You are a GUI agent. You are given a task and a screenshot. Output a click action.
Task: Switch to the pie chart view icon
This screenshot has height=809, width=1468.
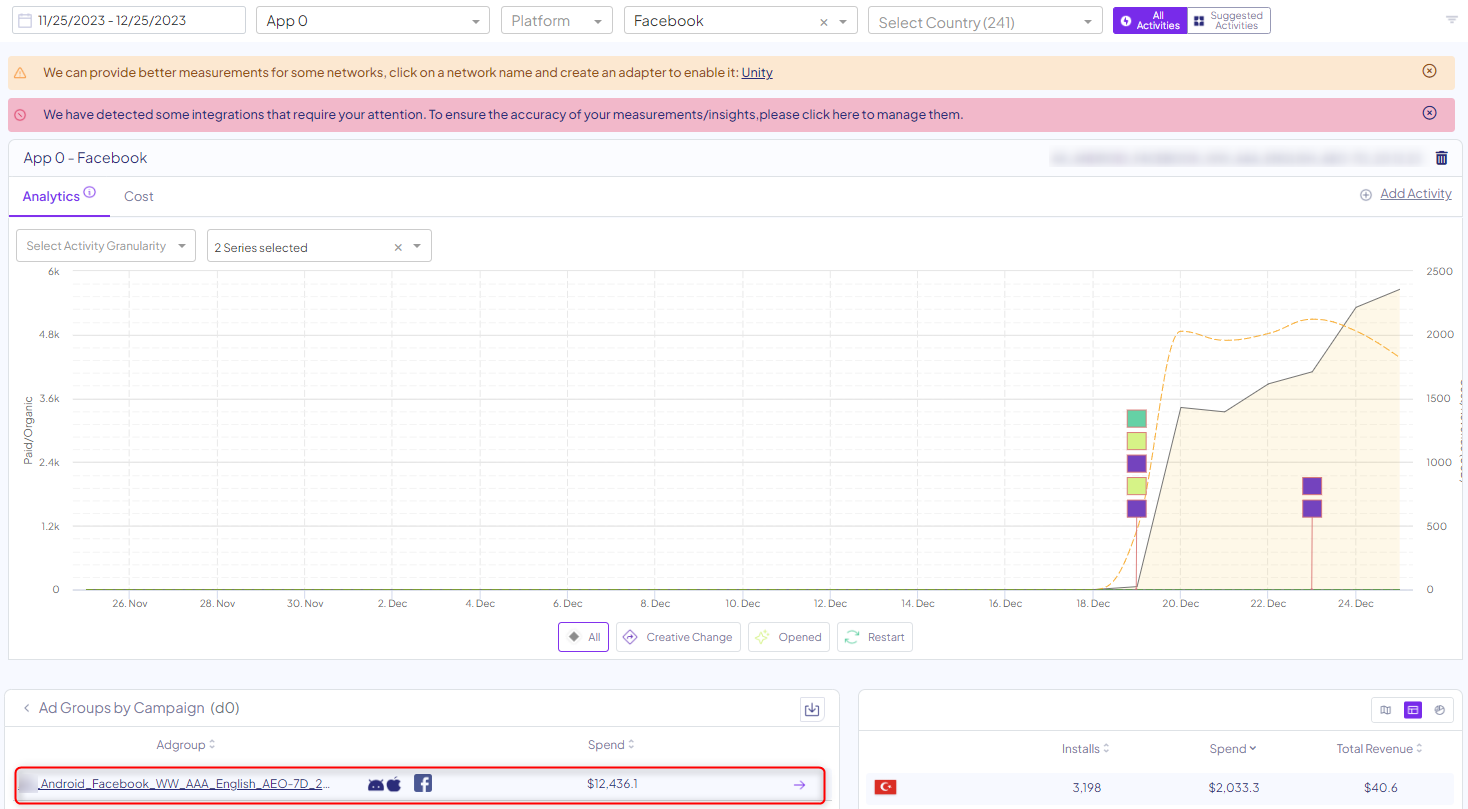[x=1439, y=710]
